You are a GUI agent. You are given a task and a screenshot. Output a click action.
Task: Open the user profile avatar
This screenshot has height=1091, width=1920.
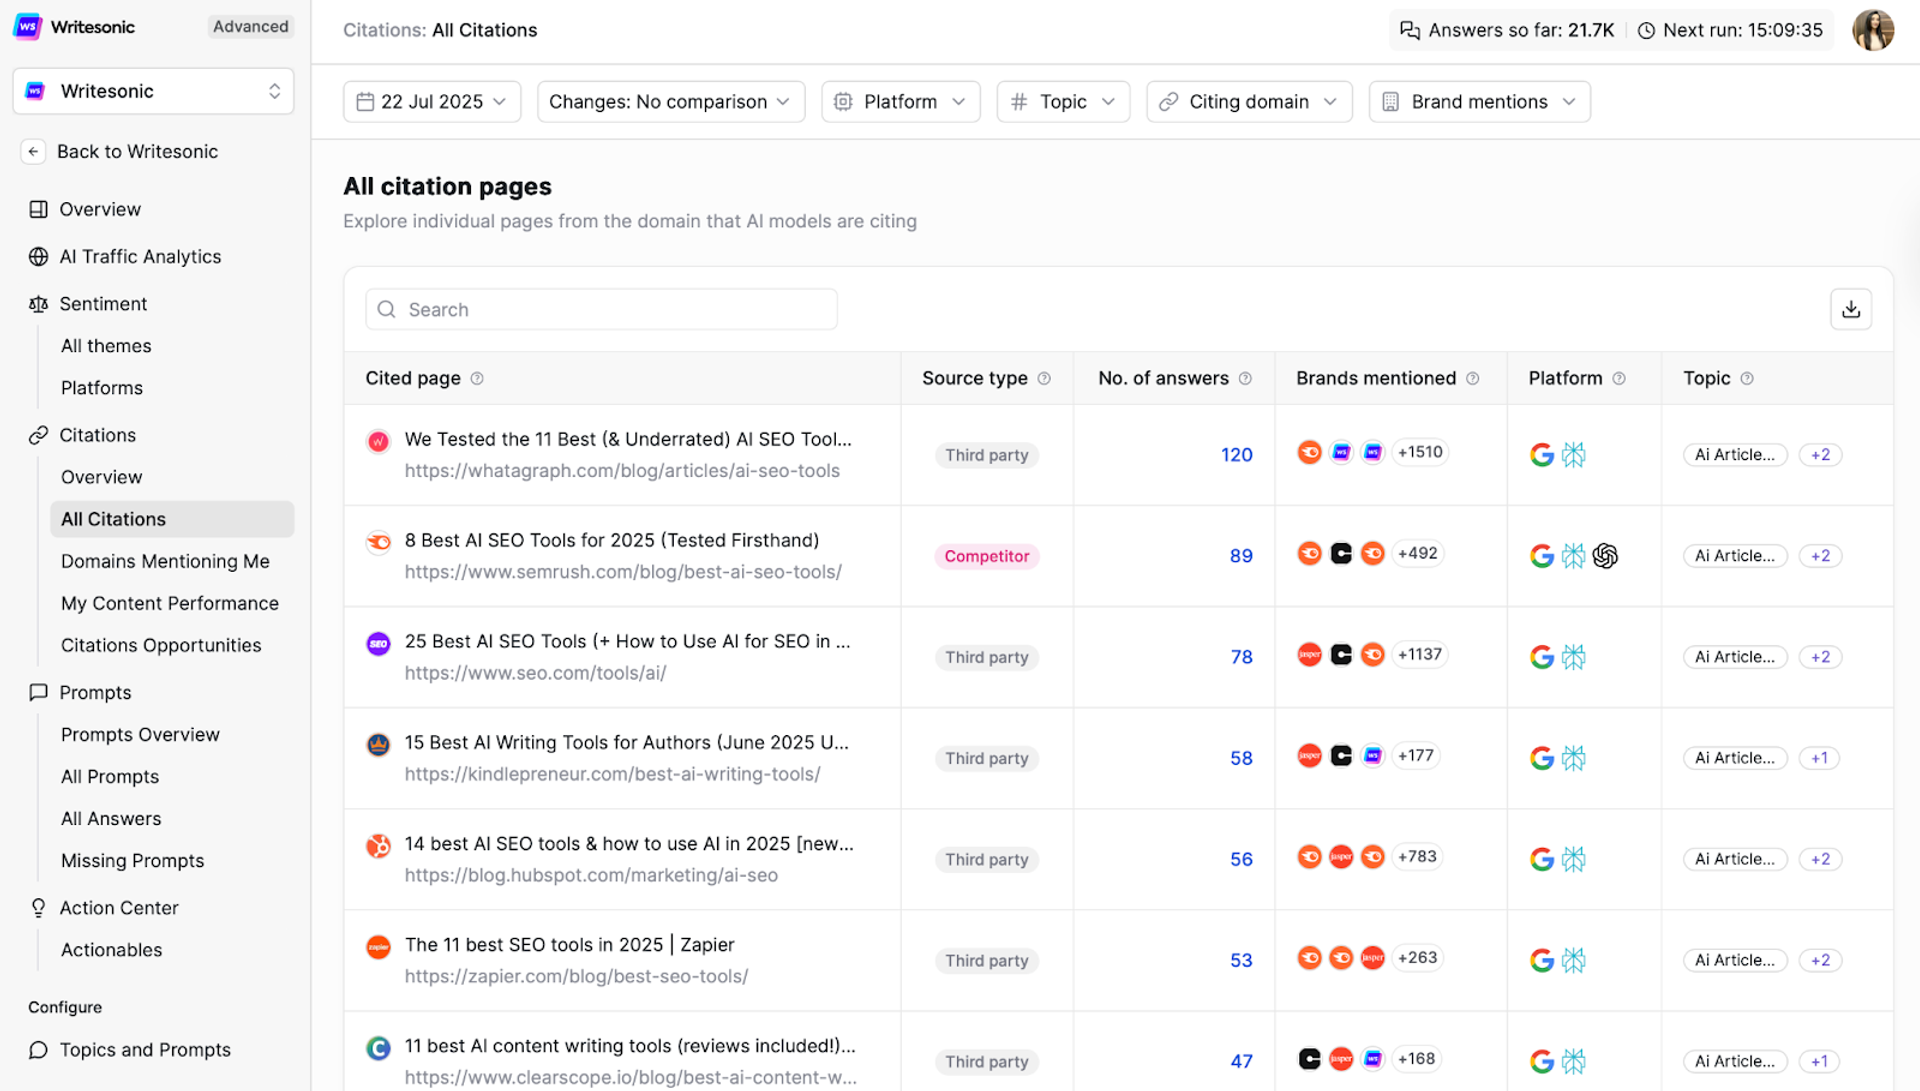pos(1873,30)
